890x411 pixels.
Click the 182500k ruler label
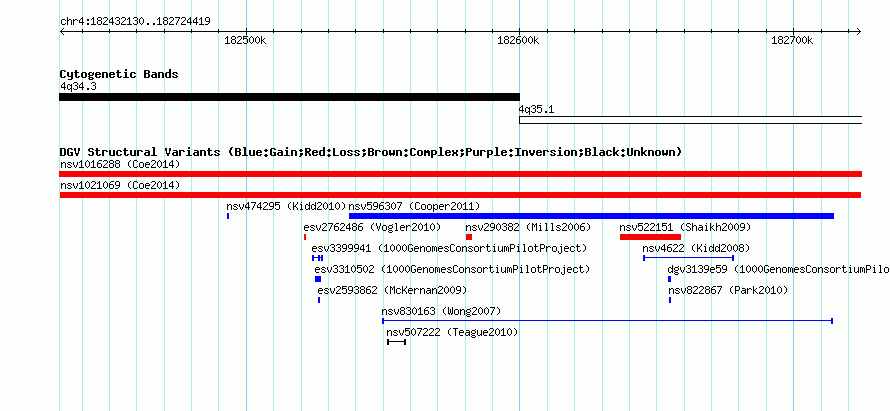coord(246,40)
